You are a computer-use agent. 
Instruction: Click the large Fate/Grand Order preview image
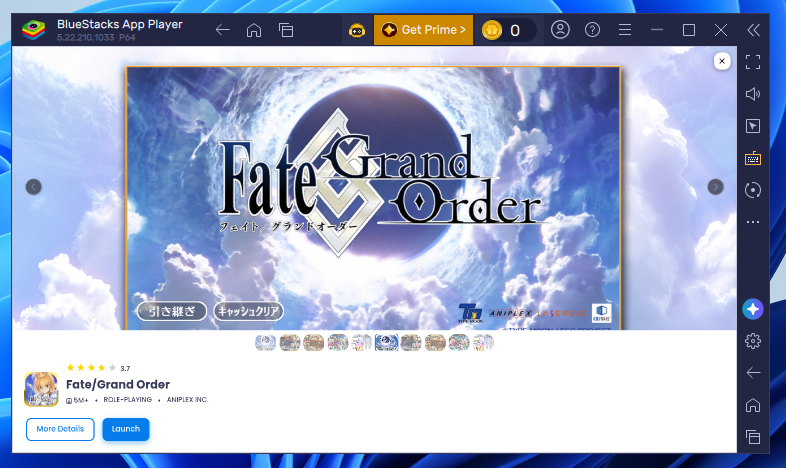(373, 198)
